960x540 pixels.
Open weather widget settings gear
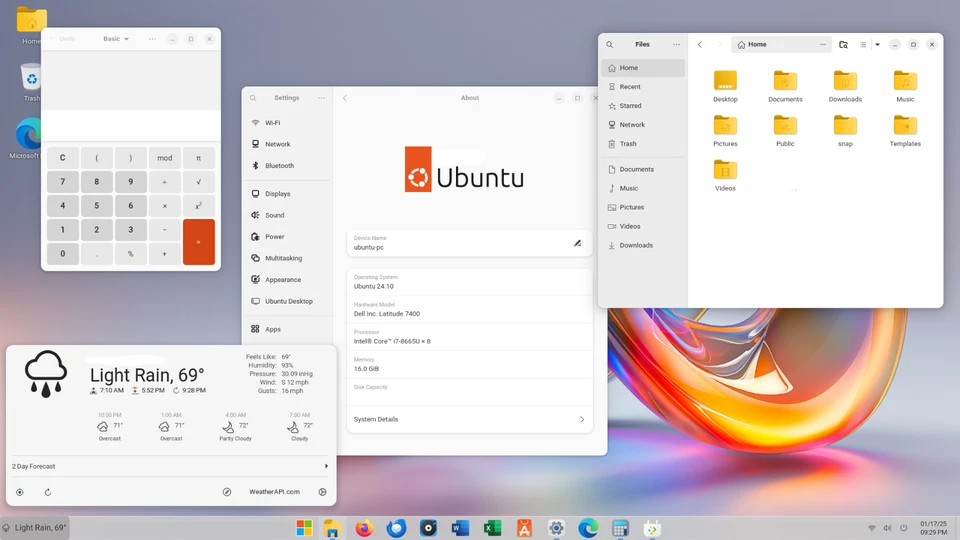[x=322, y=492]
